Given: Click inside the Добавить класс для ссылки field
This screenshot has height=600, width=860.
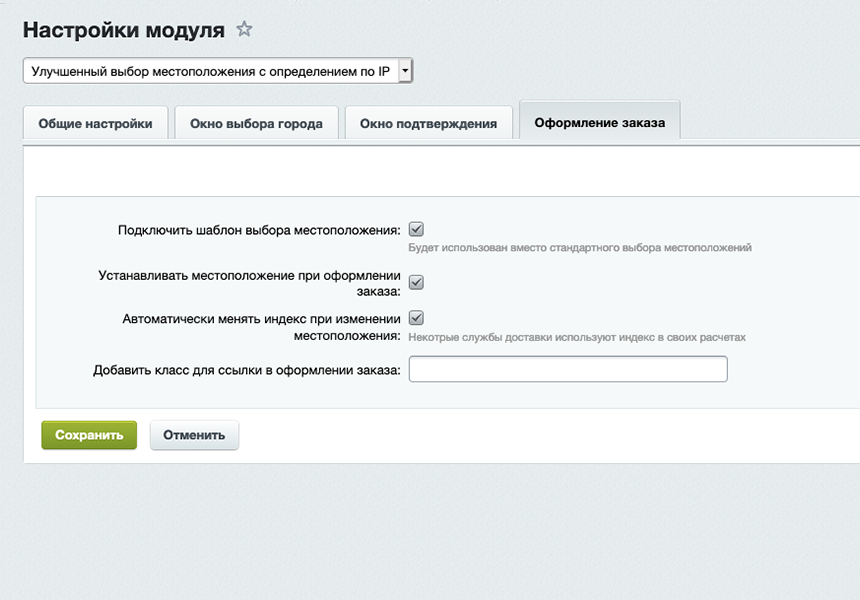Looking at the screenshot, I should 567,369.
